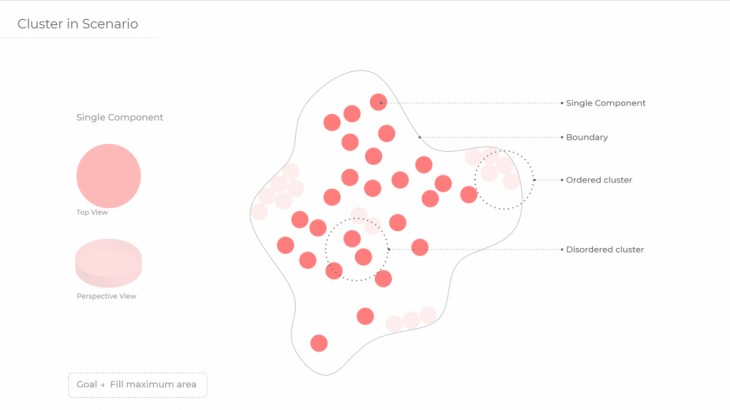Click the pink Perspective View cylinder
The image size is (730, 410).
tap(108, 263)
